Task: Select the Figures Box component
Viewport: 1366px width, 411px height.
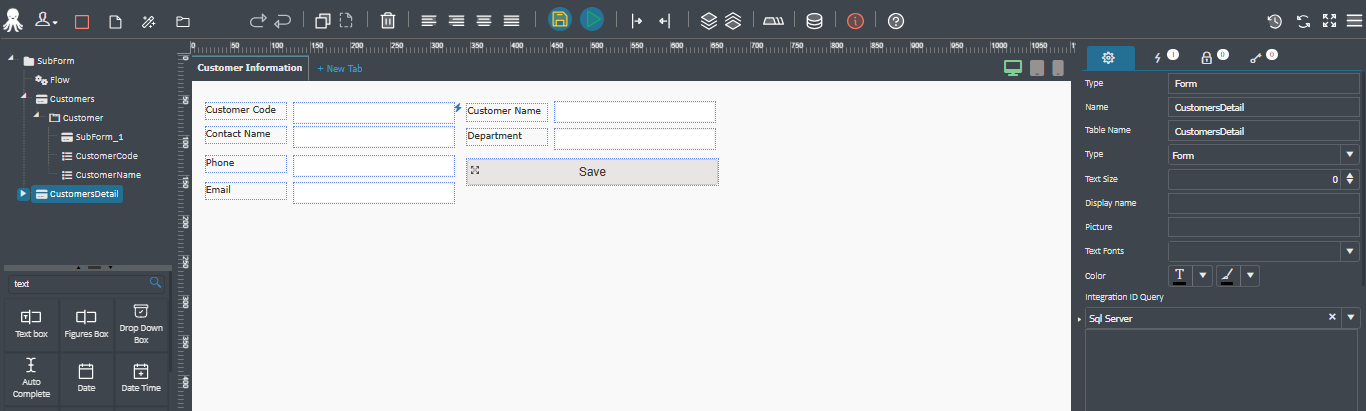Action: coord(86,324)
